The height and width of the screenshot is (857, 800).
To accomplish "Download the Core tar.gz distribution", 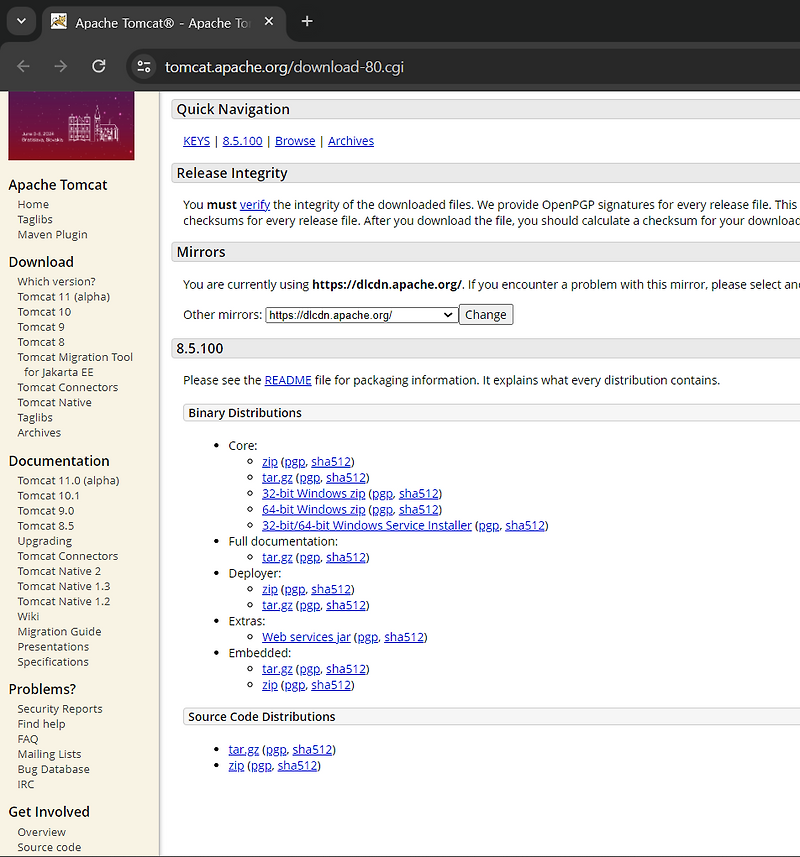I will pyautogui.click(x=277, y=478).
